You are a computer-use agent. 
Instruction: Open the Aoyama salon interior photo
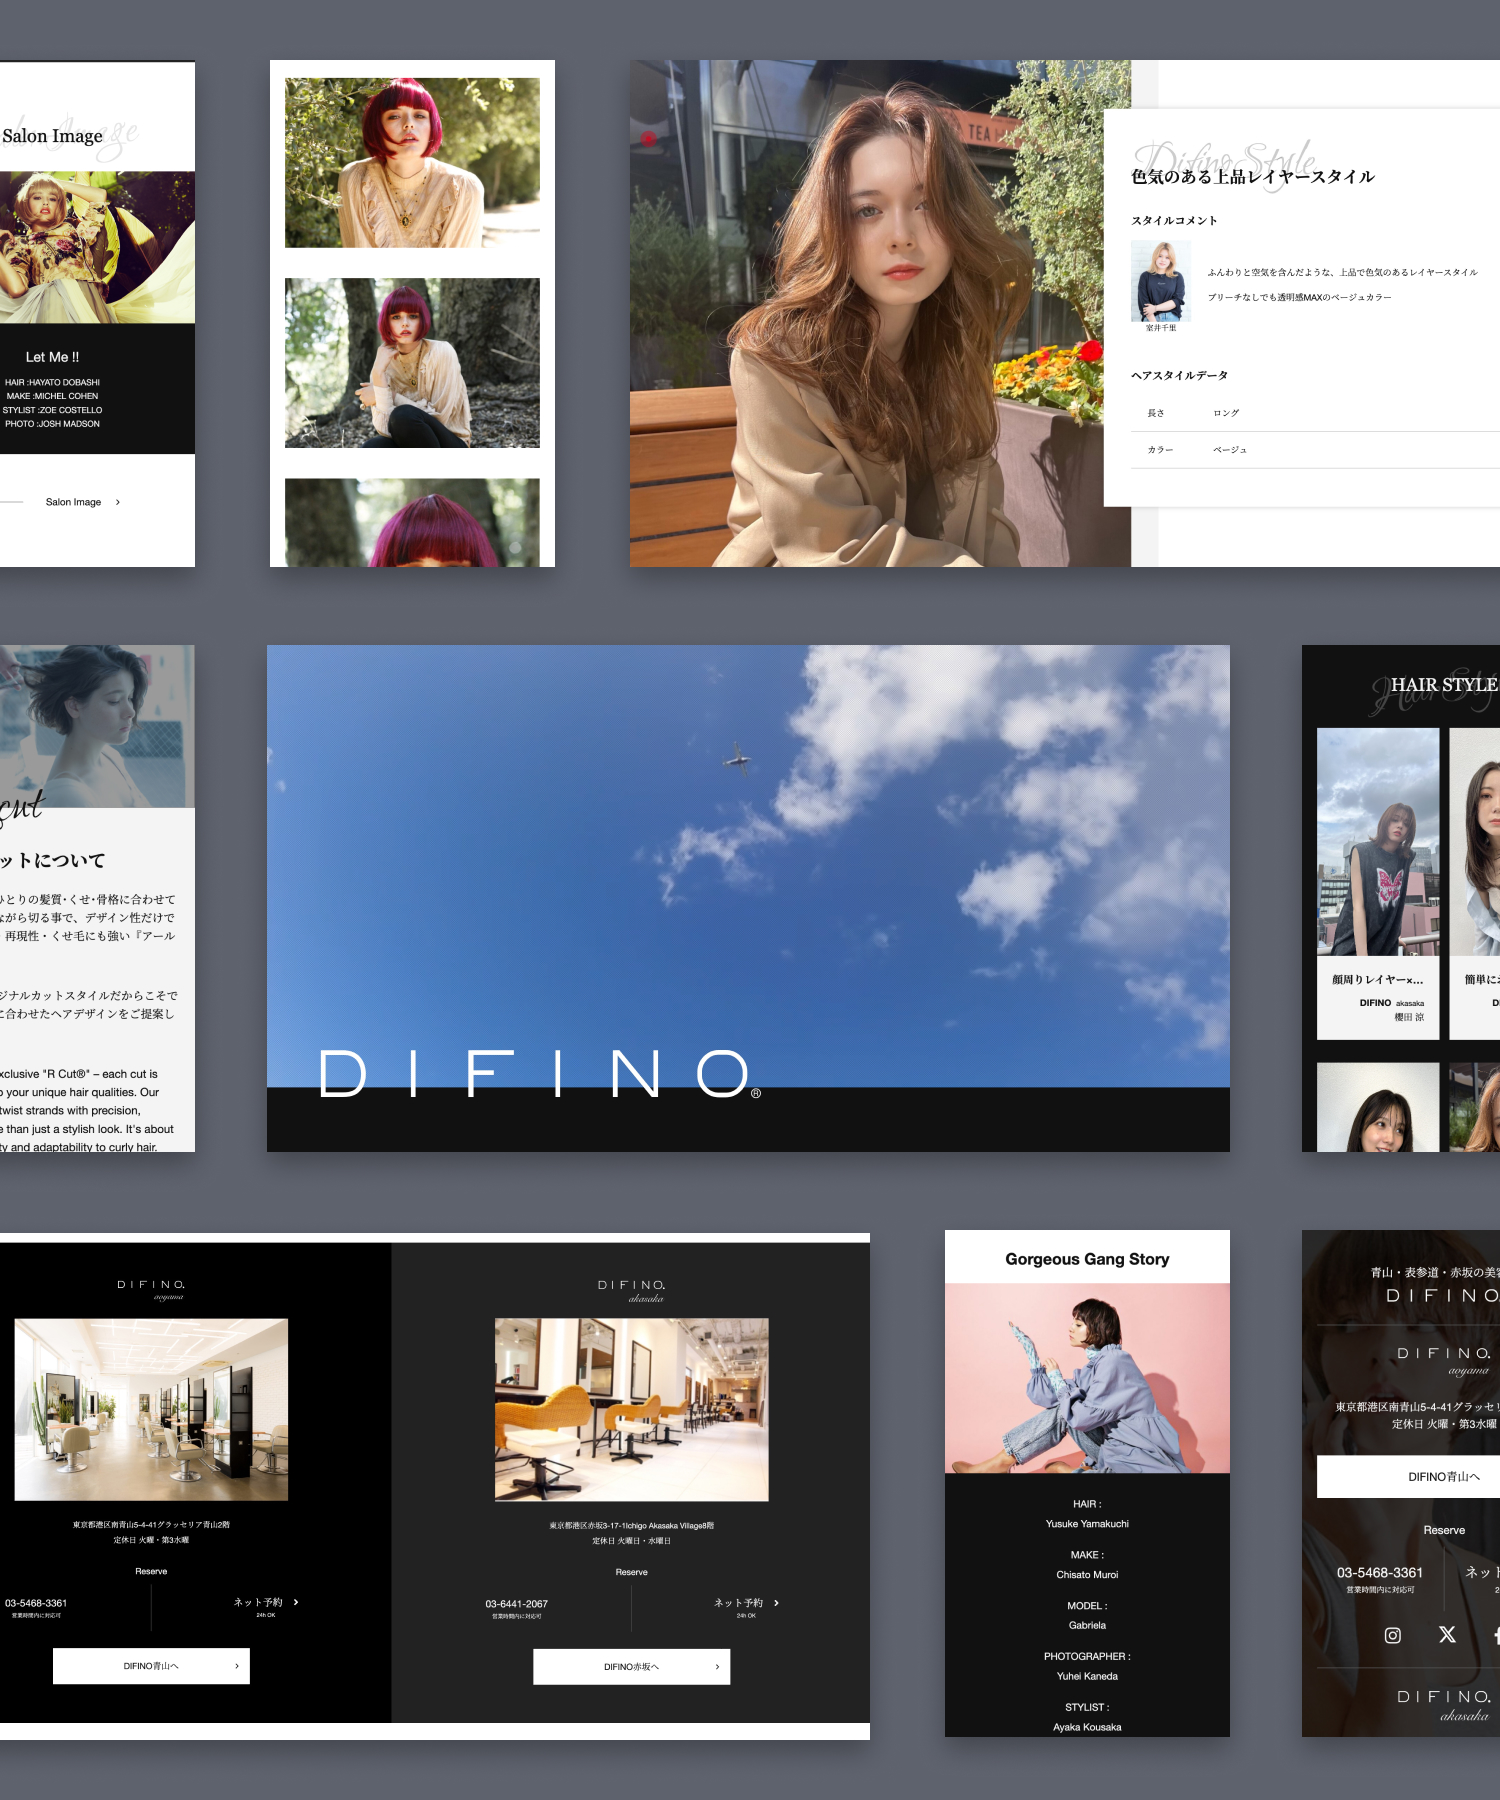(151, 1409)
